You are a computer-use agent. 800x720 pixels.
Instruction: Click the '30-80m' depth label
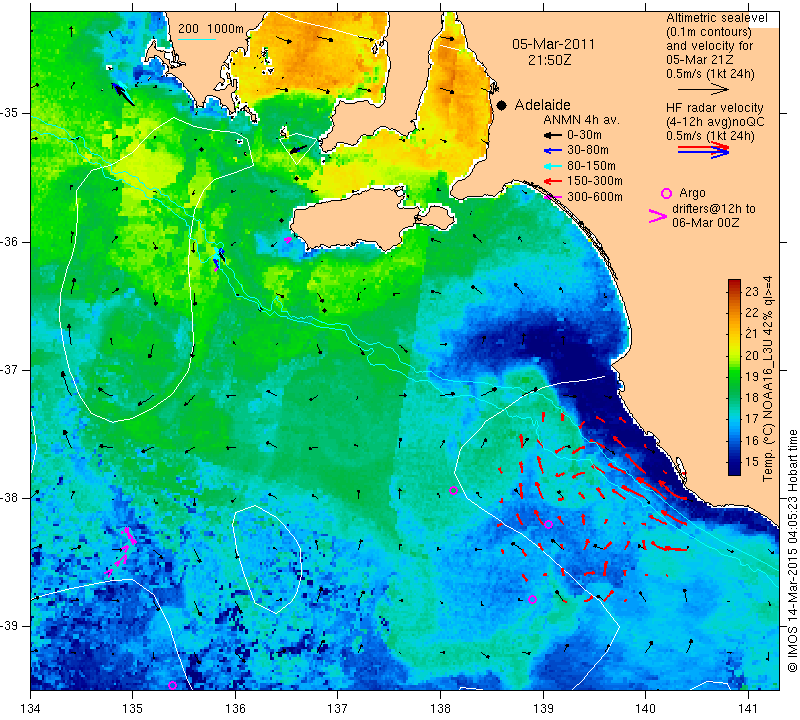pos(588,151)
